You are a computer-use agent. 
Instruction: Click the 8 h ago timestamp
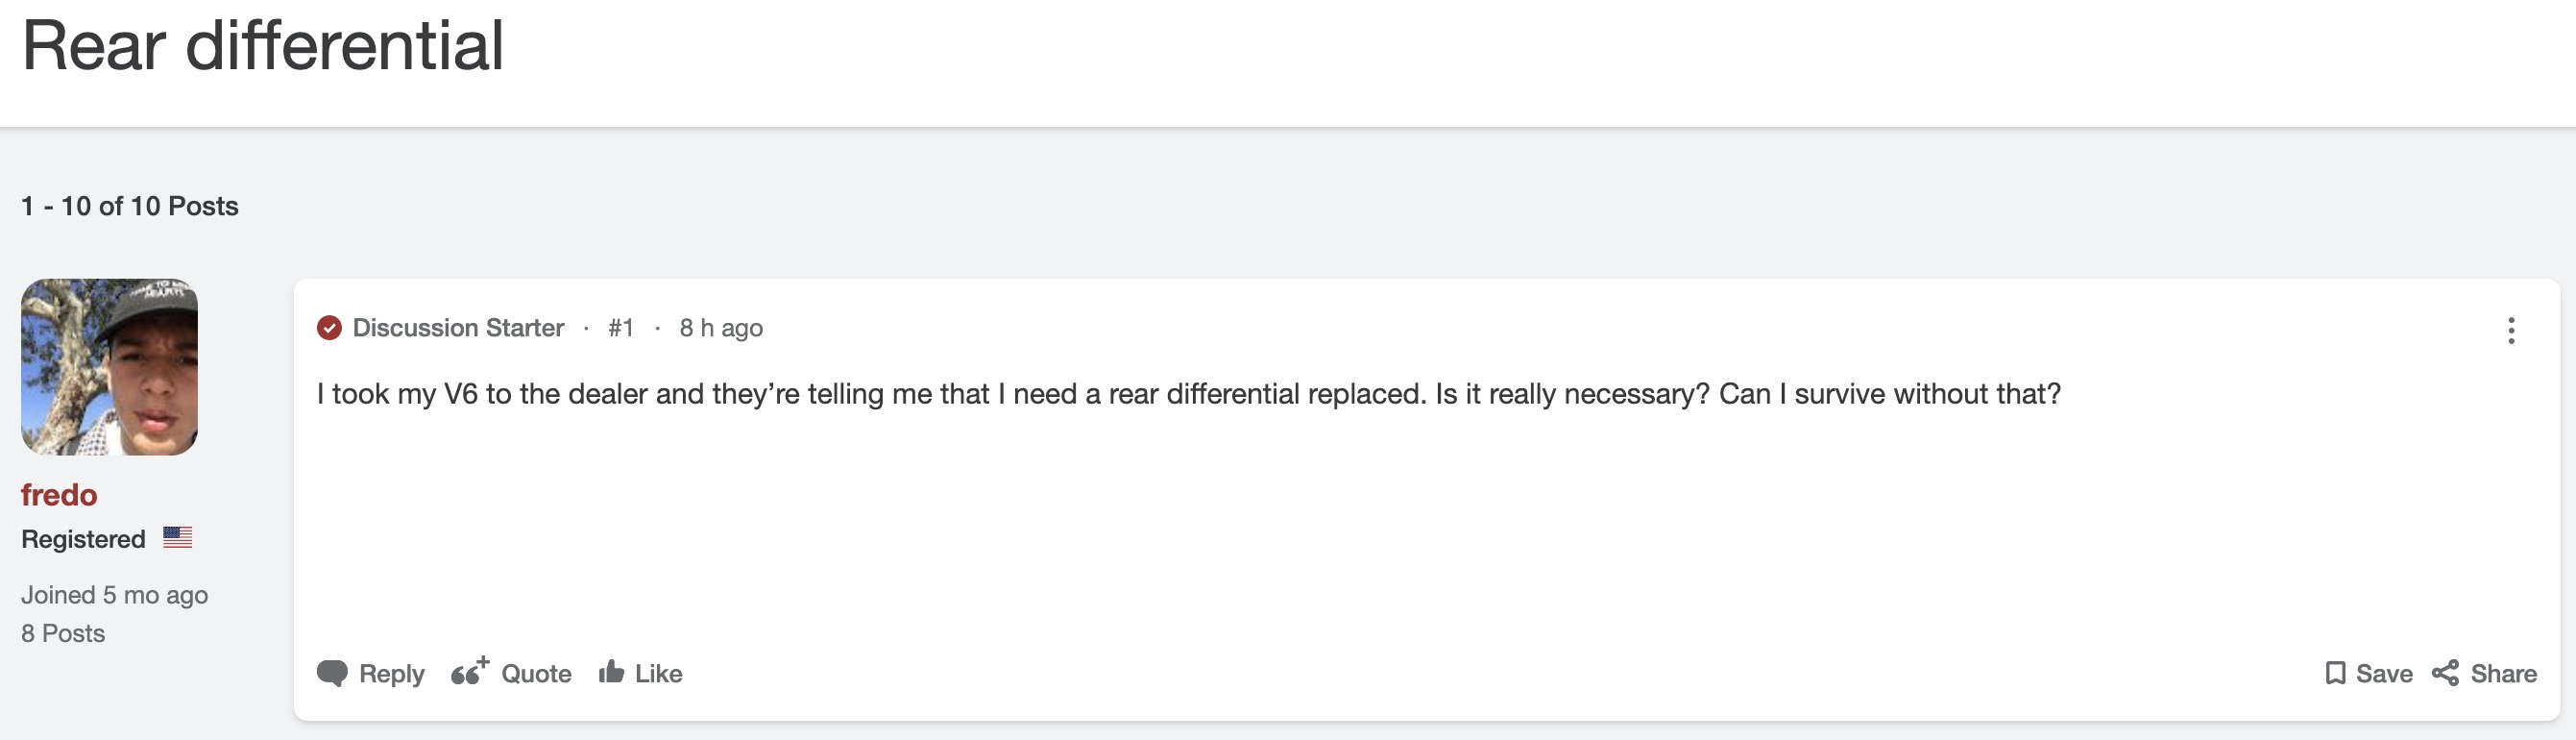click(721, 328)
